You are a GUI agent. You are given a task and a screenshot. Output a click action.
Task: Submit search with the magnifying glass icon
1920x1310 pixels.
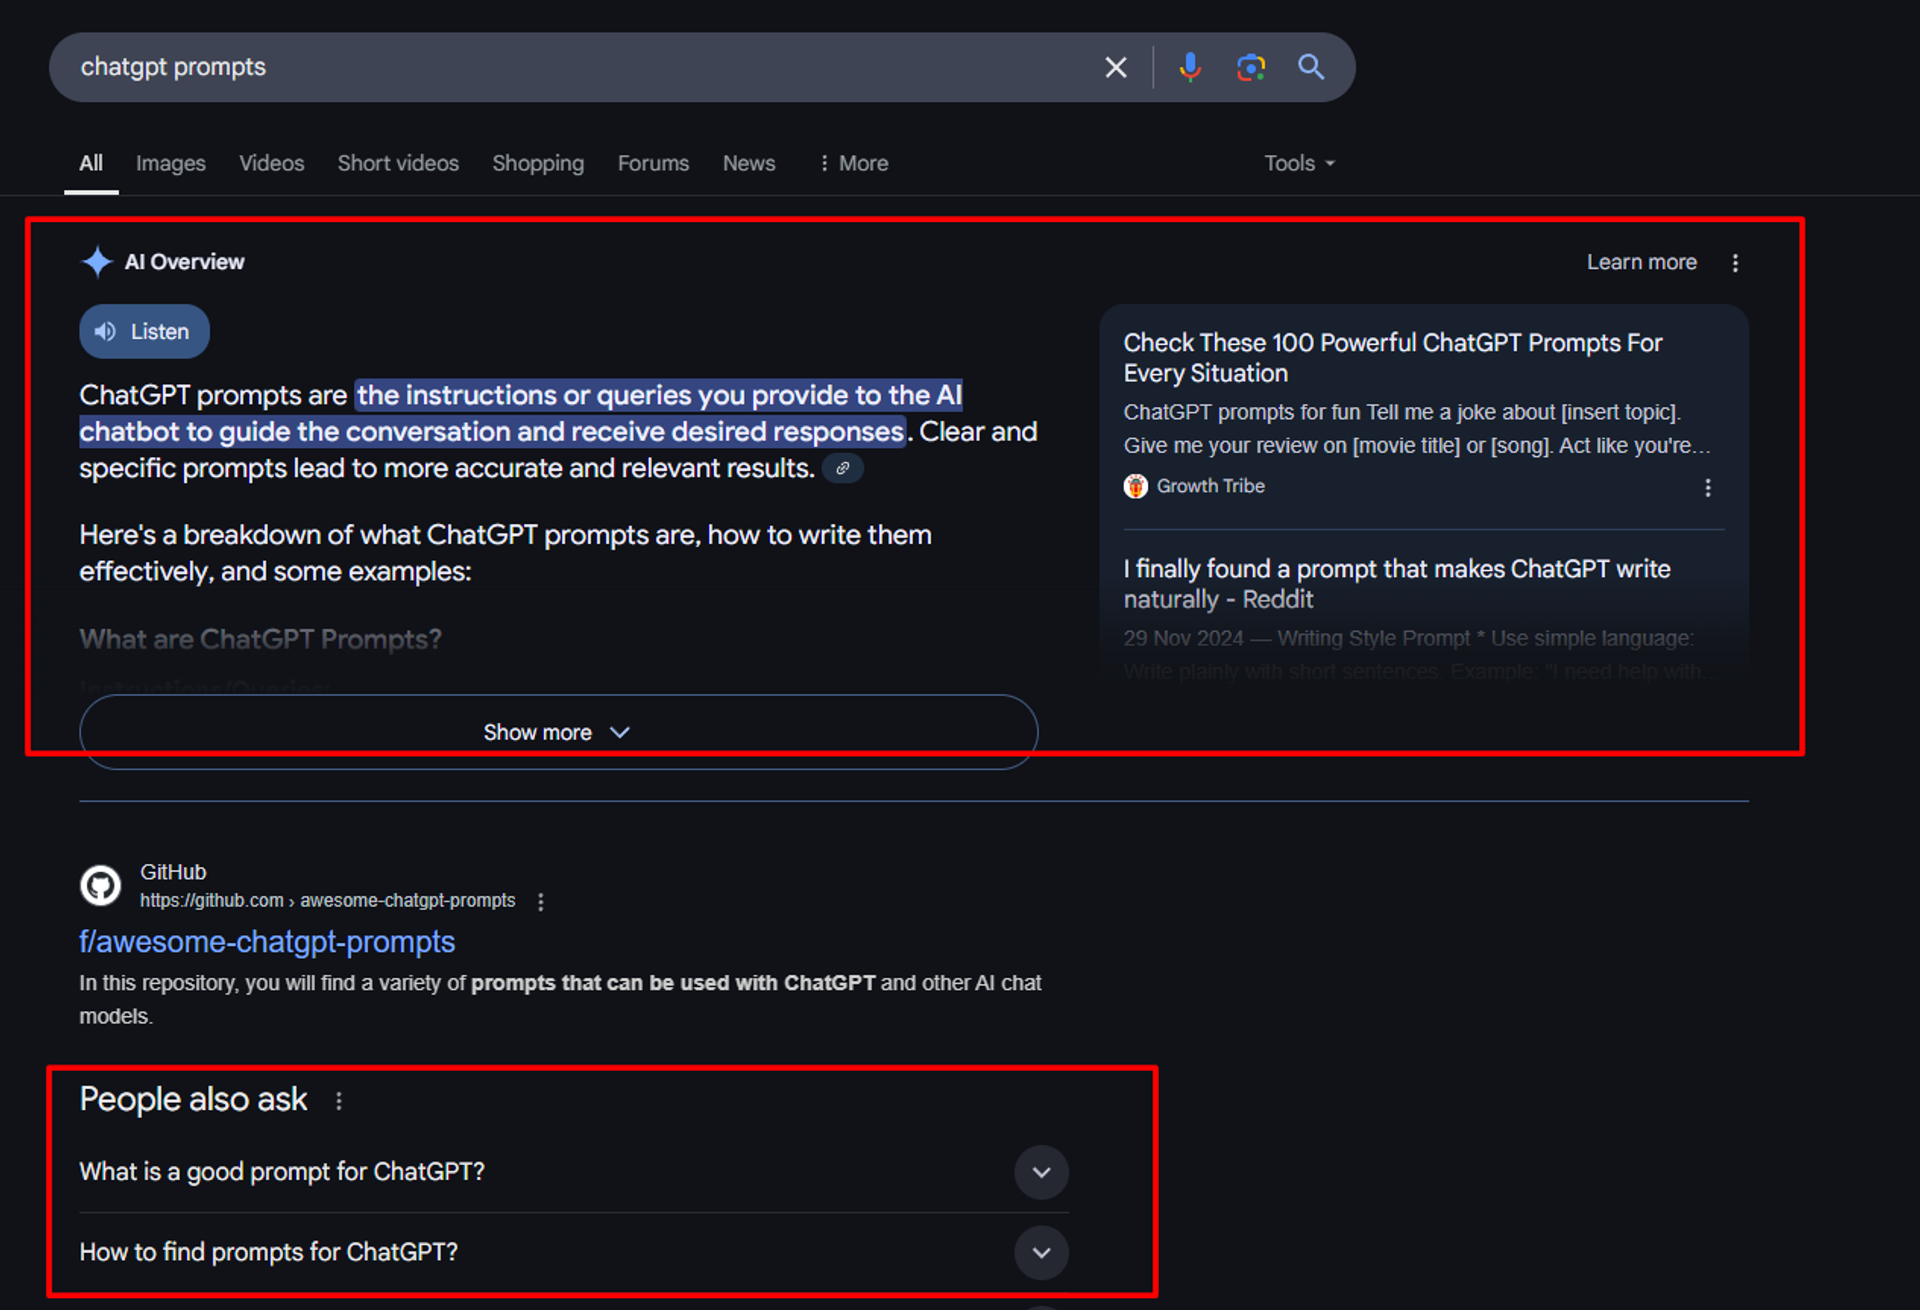tap(1311, 67)
